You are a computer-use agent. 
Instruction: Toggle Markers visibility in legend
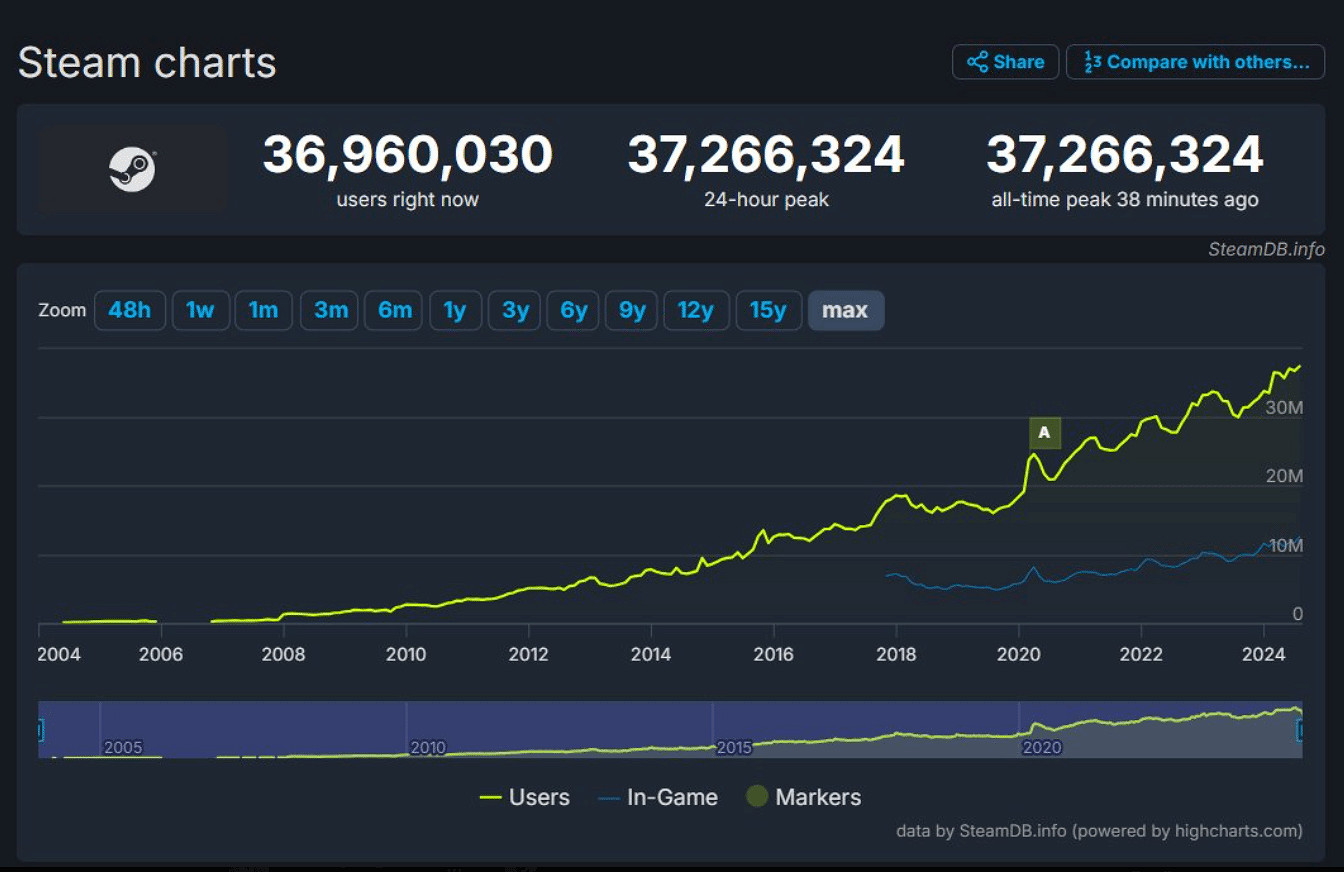click(x=804, y=797)
